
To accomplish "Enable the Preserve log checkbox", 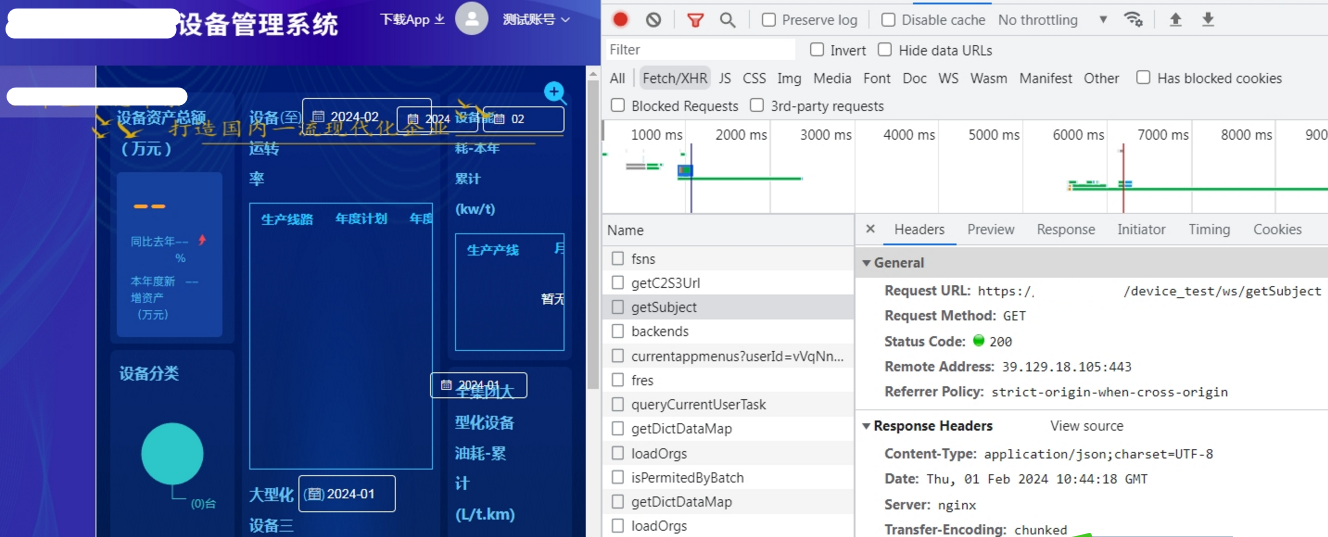I will [769, 20].
